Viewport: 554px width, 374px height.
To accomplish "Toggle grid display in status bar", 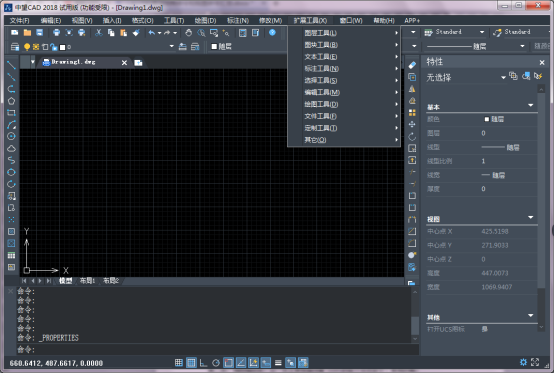I will [191, 363].
